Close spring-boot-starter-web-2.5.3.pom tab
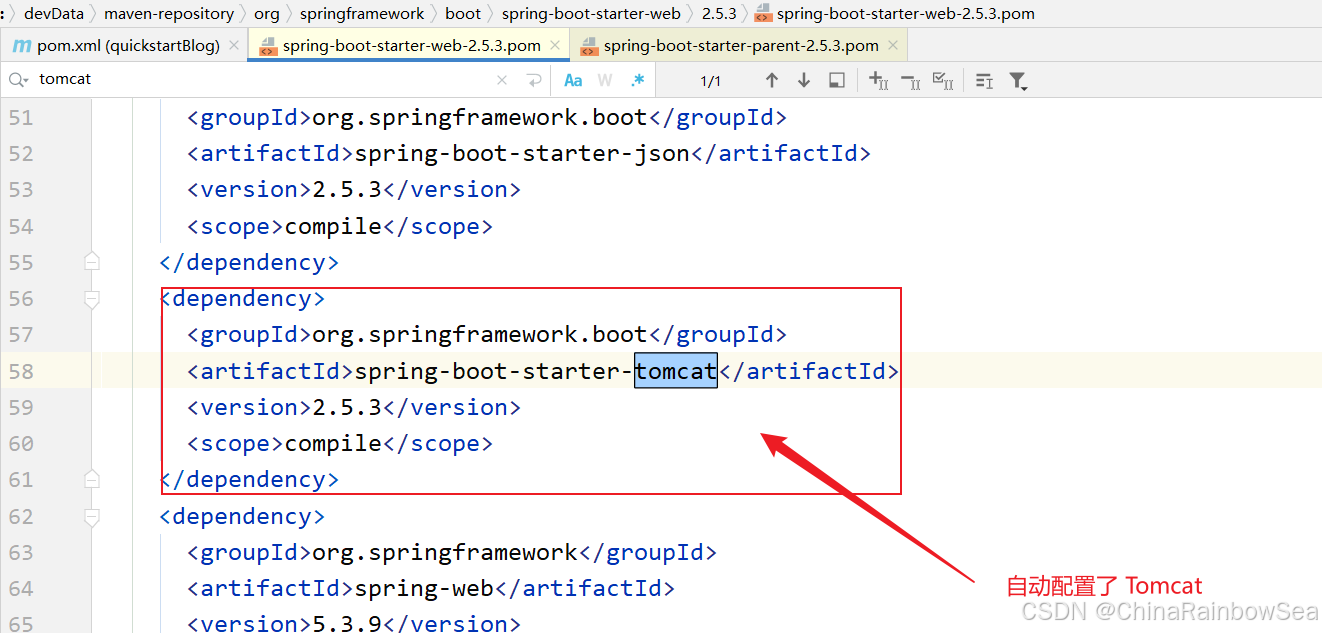This screenshot has width=1322, height=633. click(555, 45)
